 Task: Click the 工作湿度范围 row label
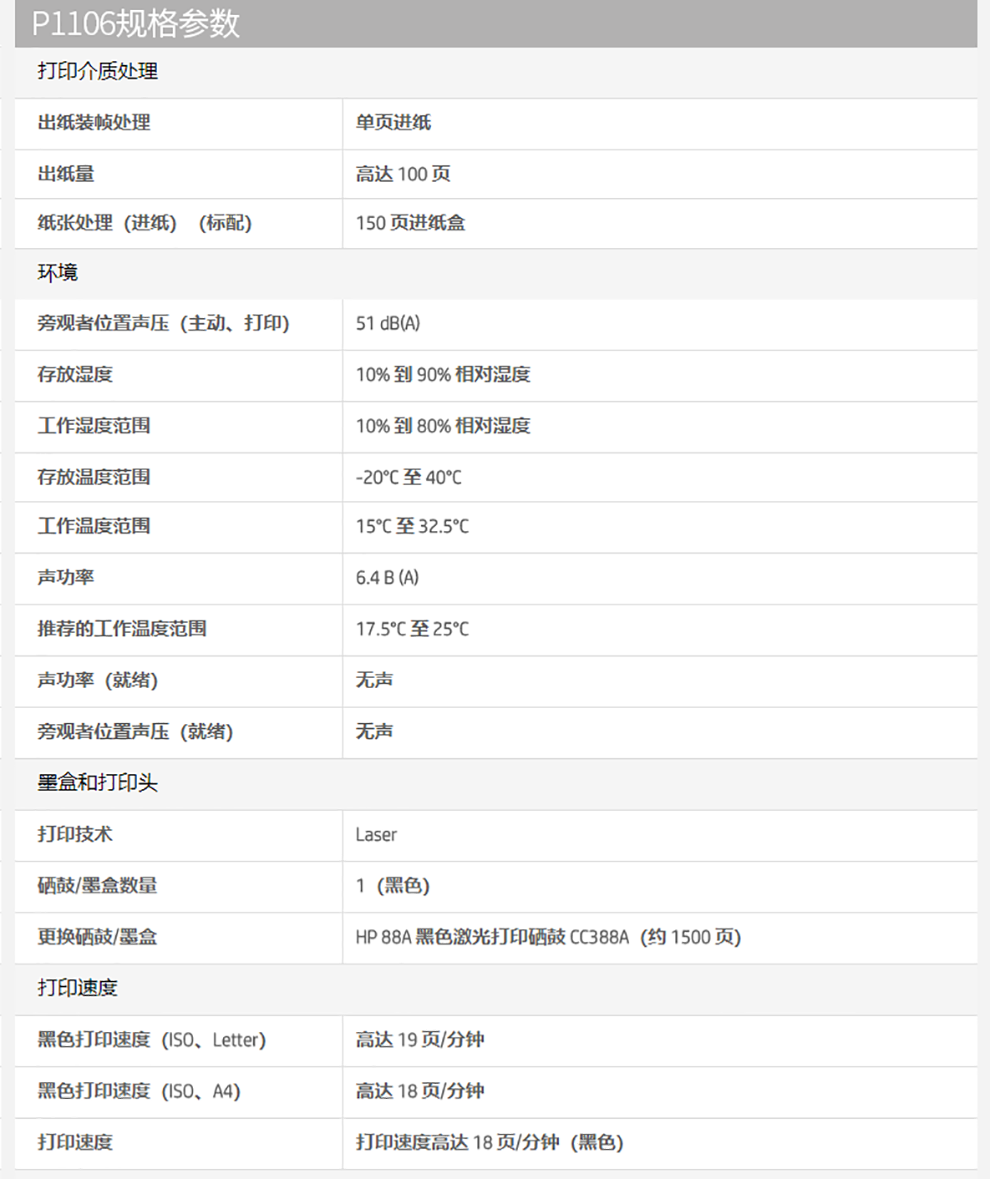click(94, 426)
